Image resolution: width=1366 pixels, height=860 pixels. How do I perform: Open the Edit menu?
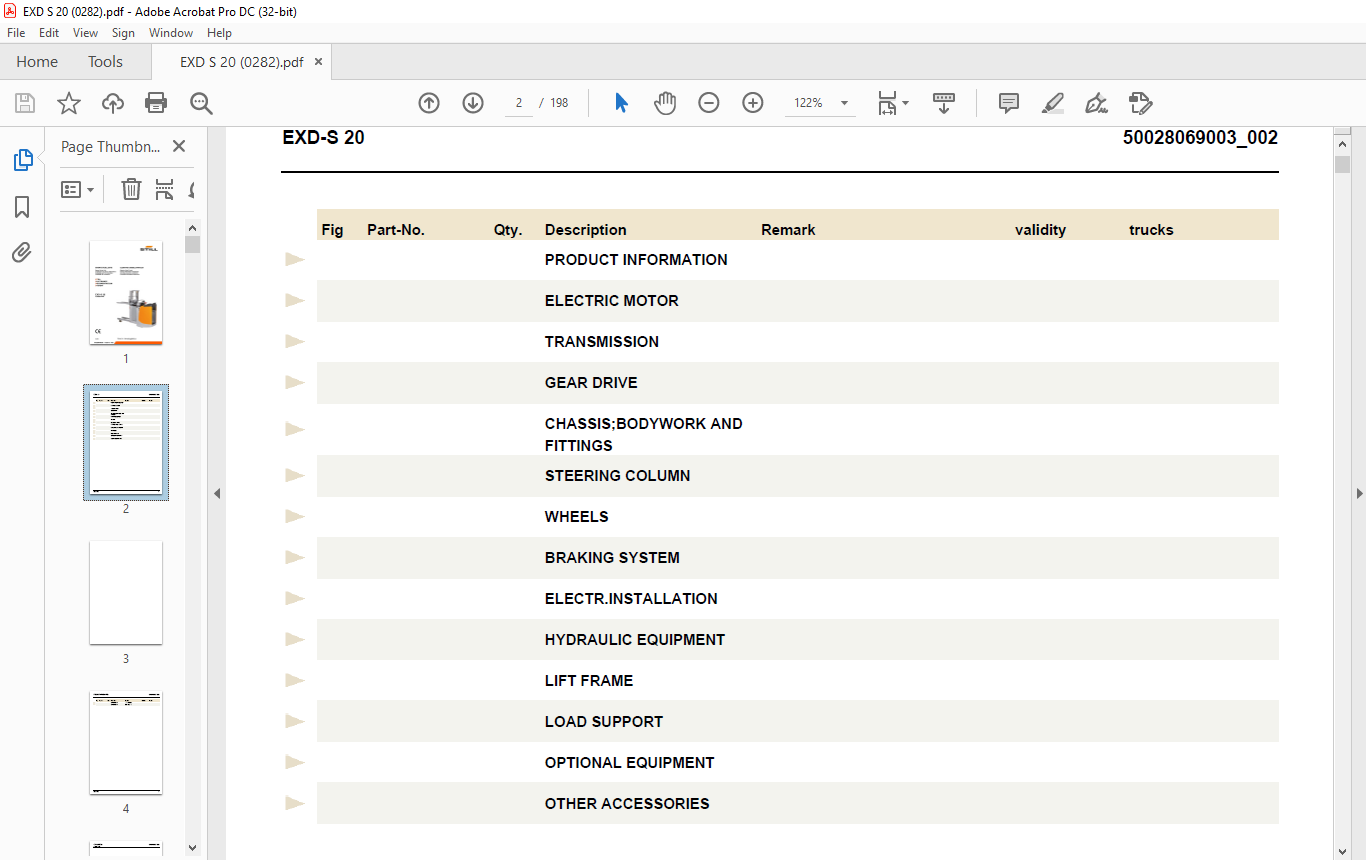tap(49, 33)
